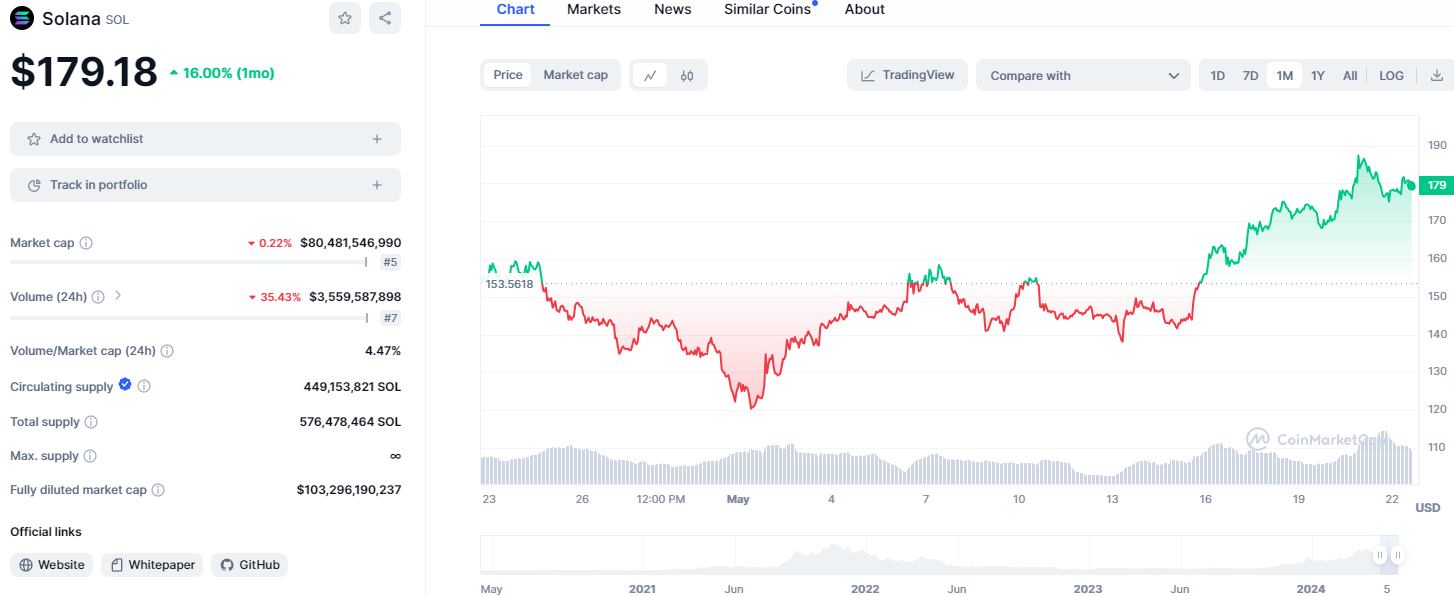Switch to candlestick chart icon

(687, 75)
